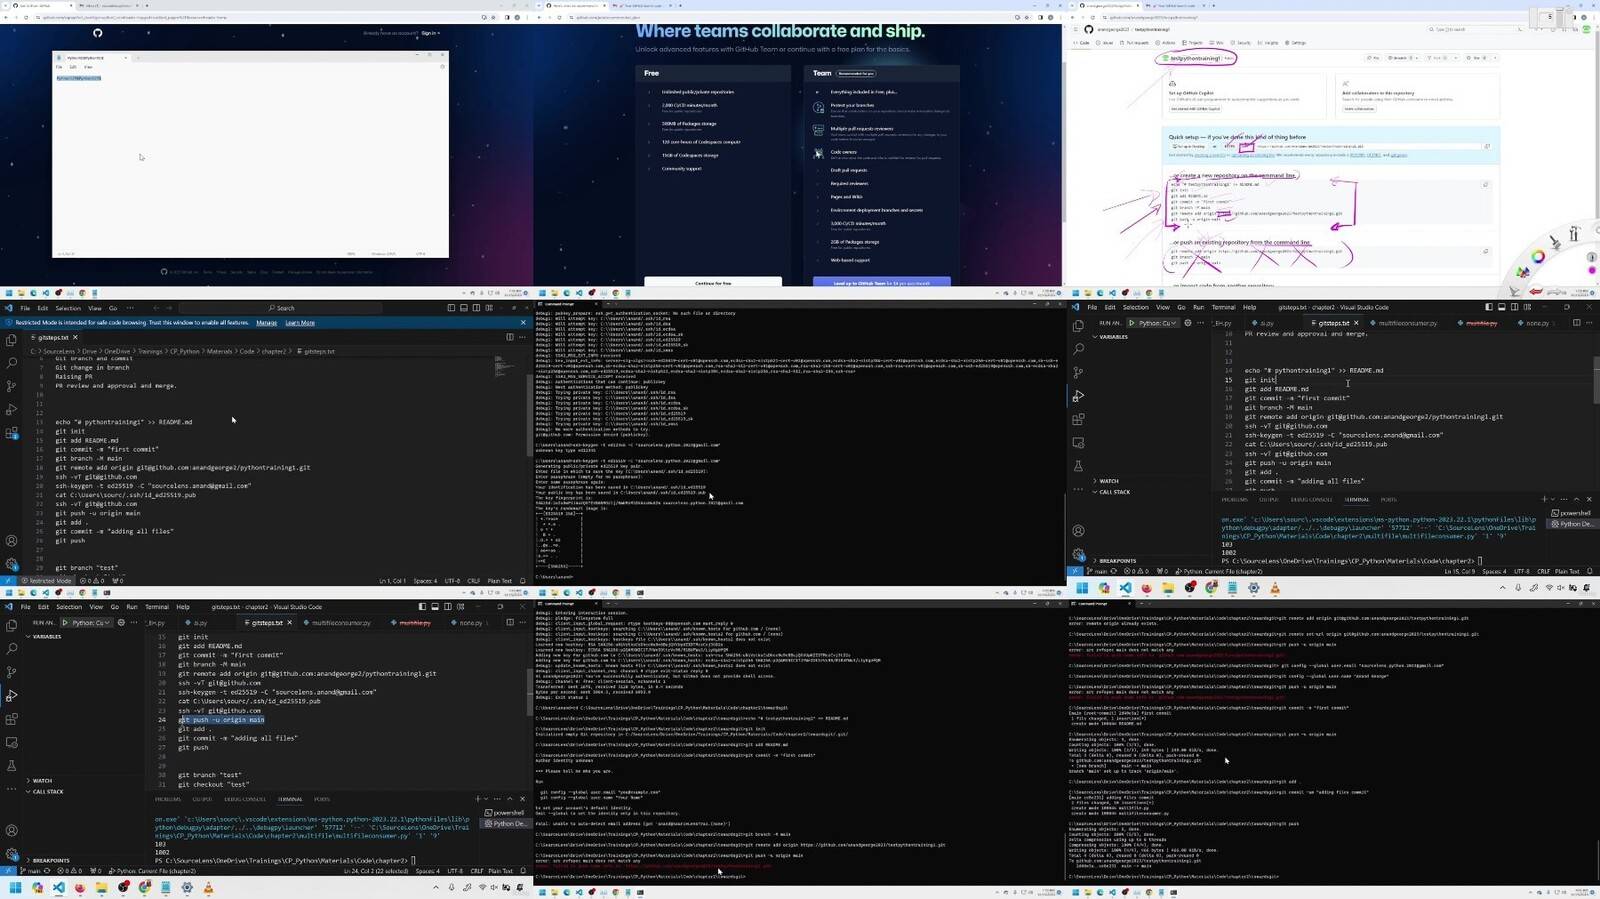Collapse VARIABLES section in bottom-left VS Code window

pyautogui.click(x=44, y=636)
